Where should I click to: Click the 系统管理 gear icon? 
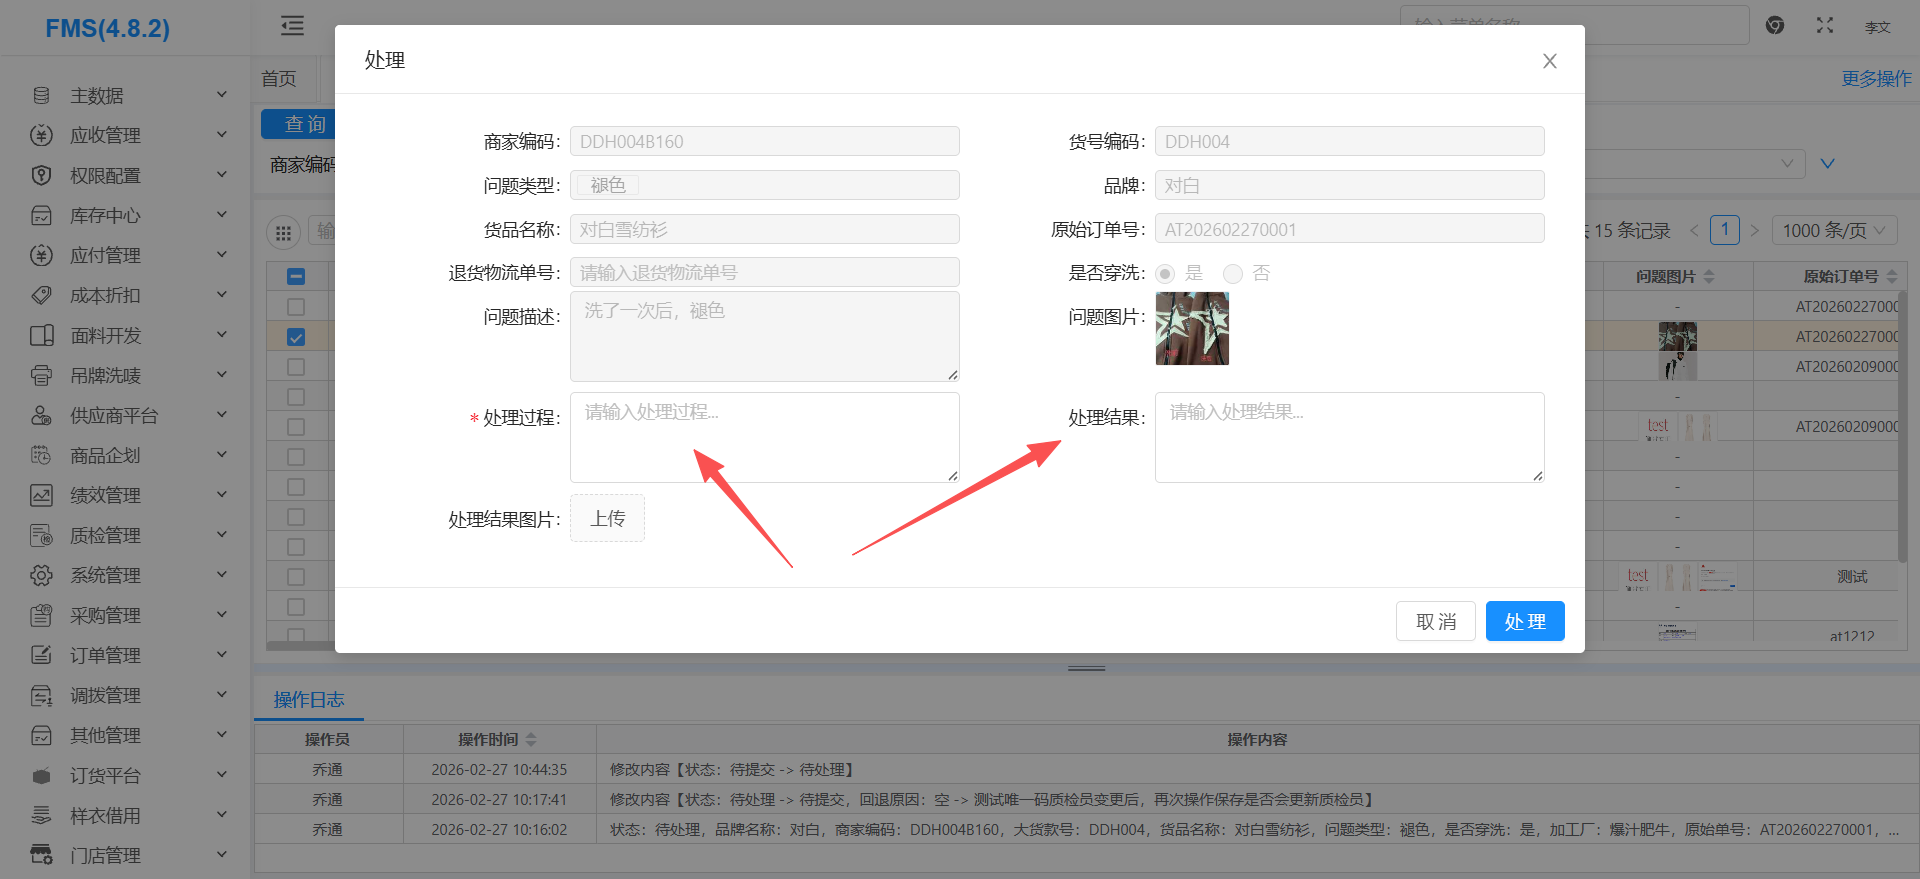click(41, 575)
